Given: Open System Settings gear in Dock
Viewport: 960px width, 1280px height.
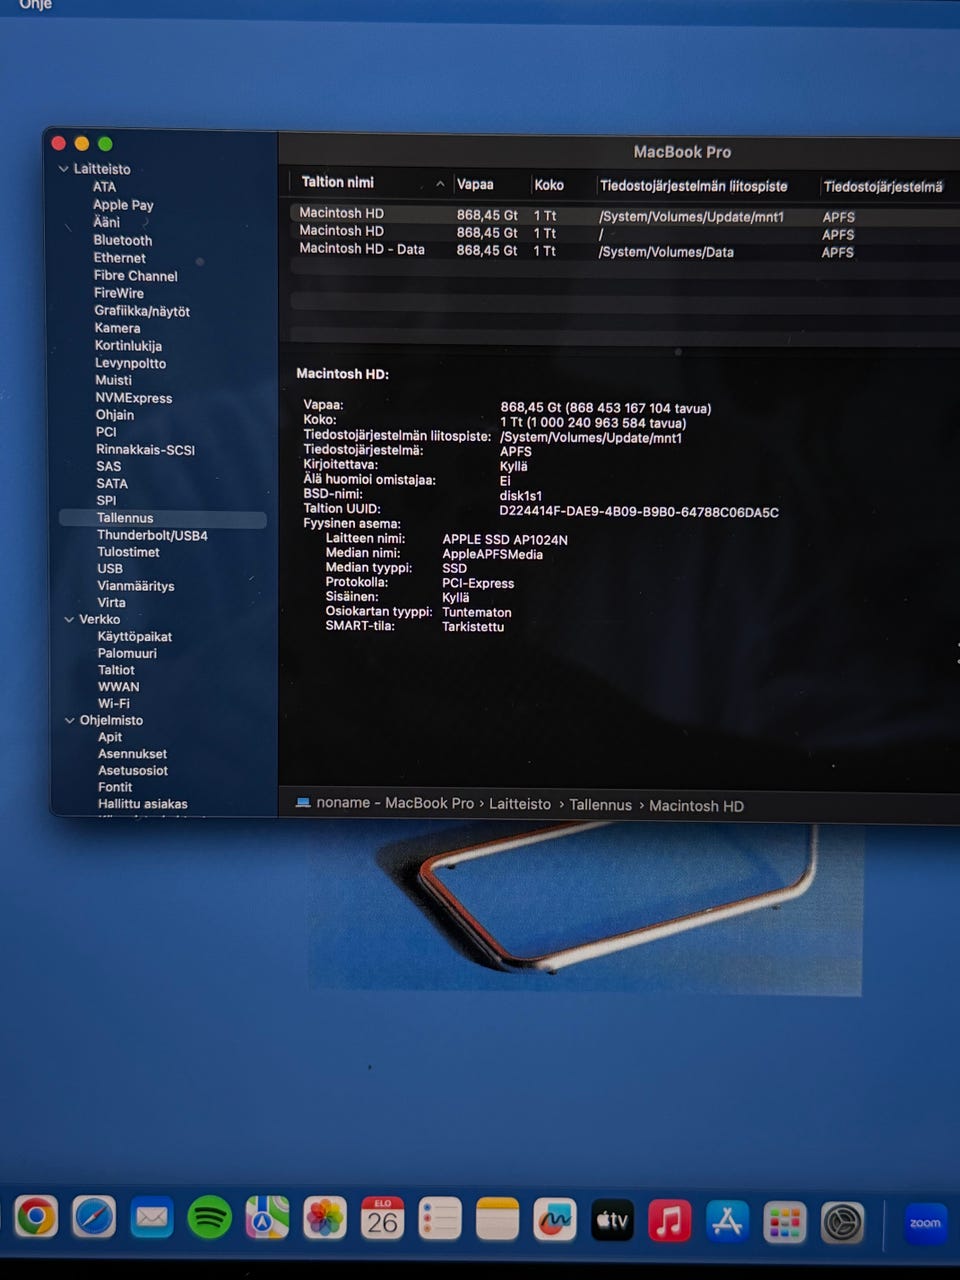Looking at the screenshot, I should pos(842,1222).
